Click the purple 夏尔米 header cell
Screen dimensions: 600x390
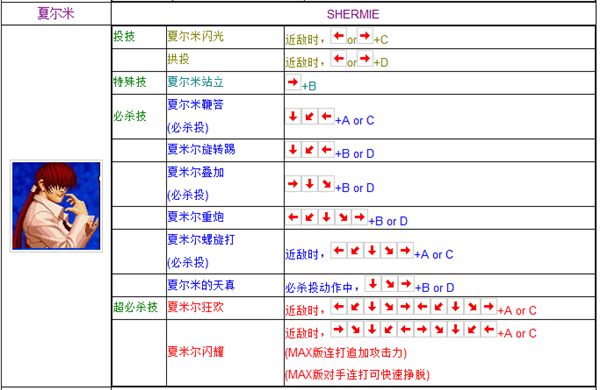pos(56,13)
